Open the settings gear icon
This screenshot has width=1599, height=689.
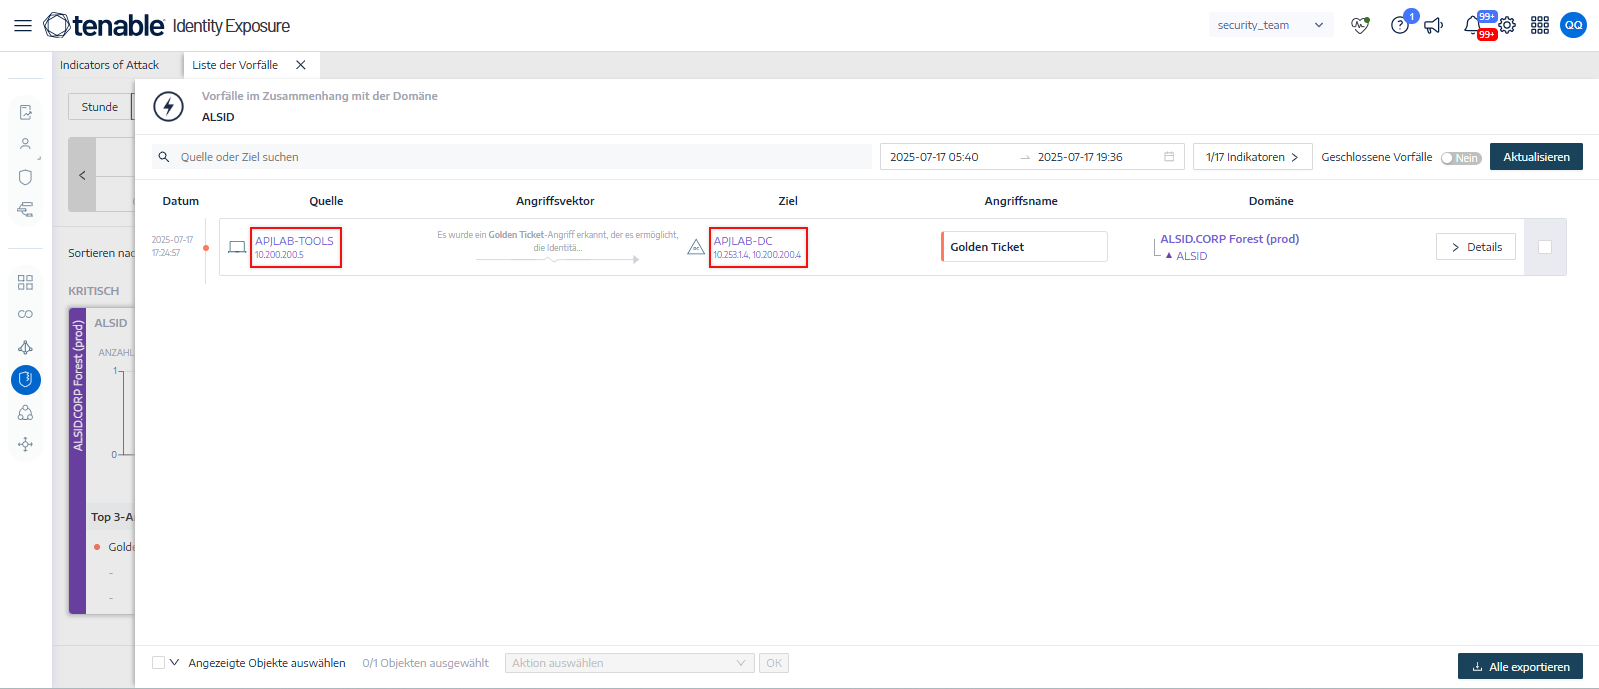pyautogui.click(x=1507, y=26)
